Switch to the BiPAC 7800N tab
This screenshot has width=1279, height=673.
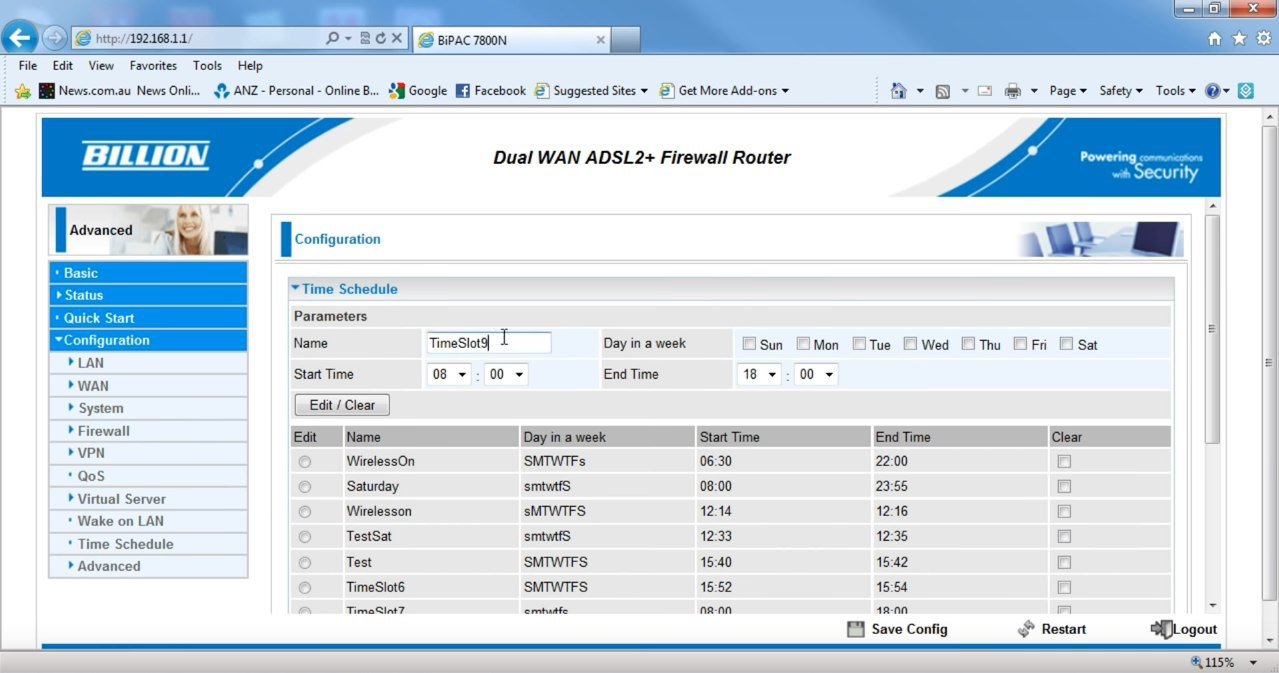click(510, 40)
